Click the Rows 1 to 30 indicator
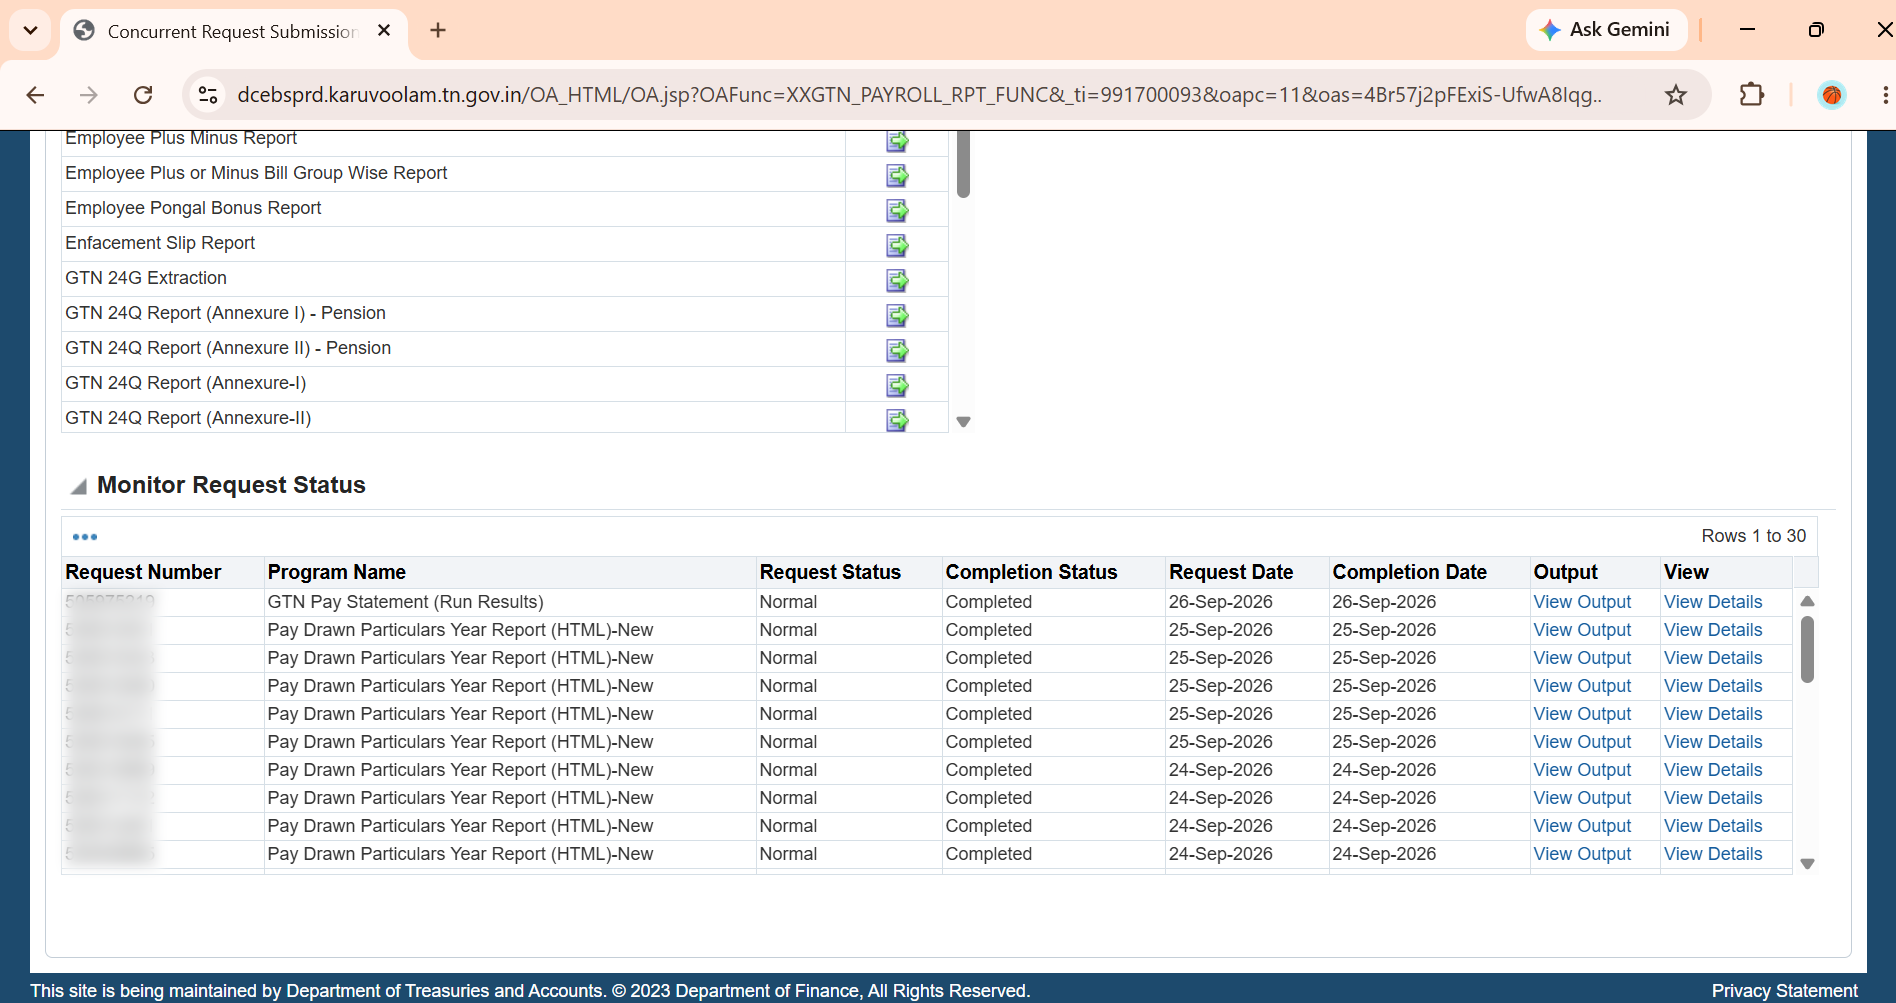This screenshot has width=1896, height=1003. pos(1753,536)
